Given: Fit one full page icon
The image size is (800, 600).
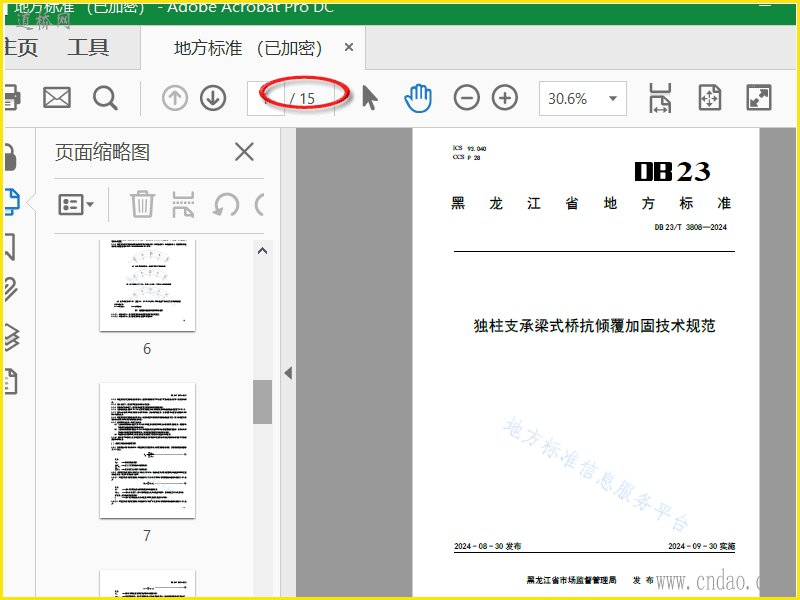Looking at the screenshot, I should (x=710, y=97).
